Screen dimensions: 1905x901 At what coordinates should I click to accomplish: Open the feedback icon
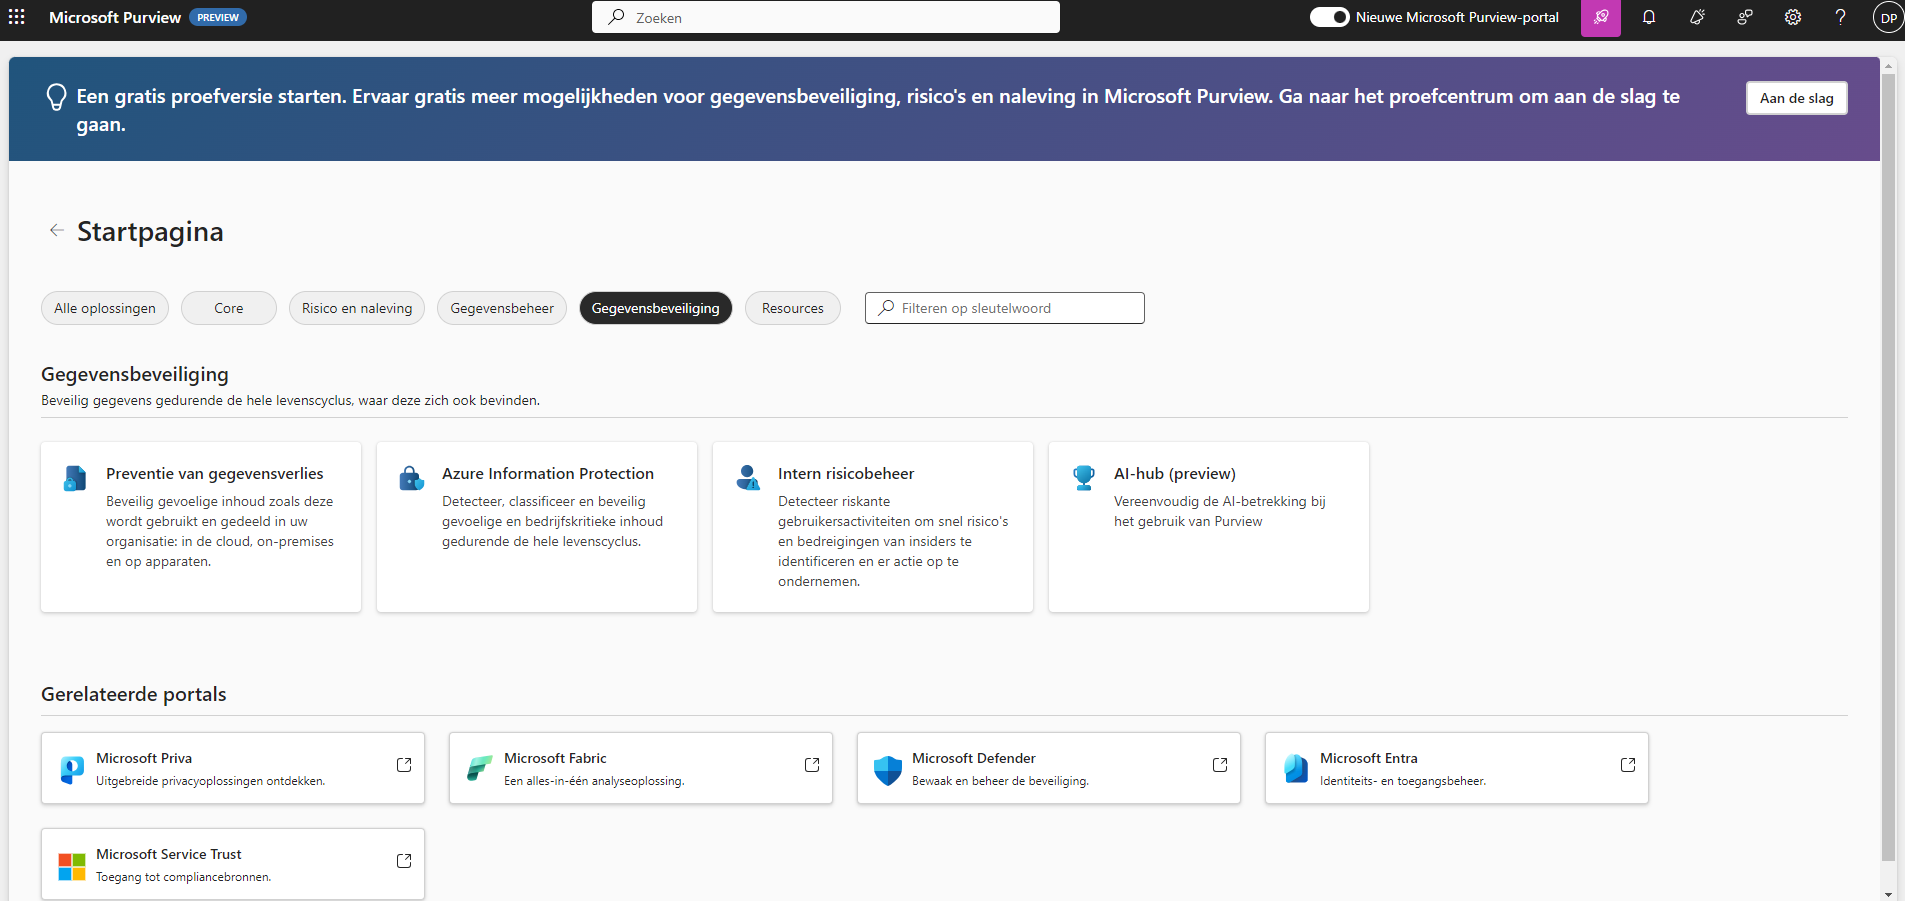point(1746,17)
